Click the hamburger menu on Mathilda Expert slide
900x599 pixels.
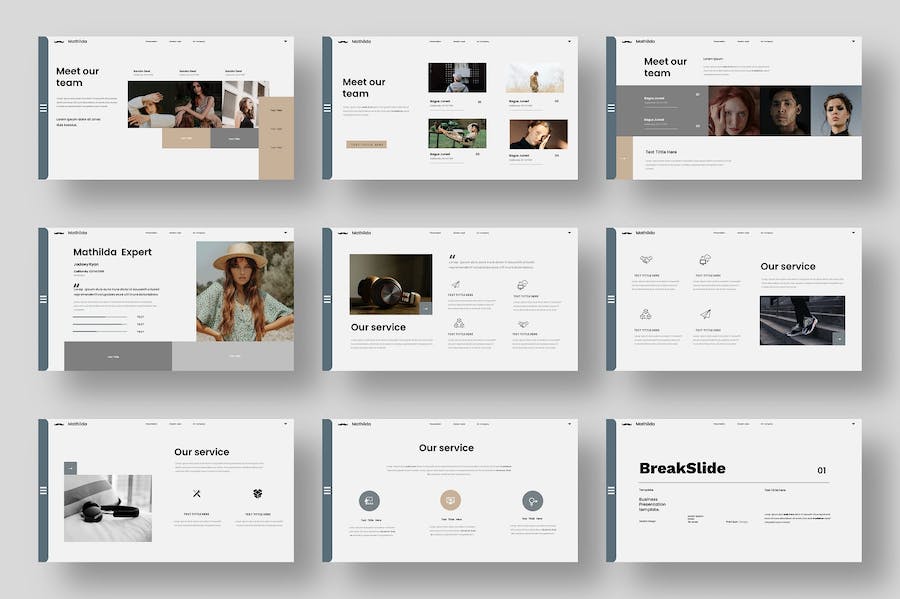pos(43,299)
